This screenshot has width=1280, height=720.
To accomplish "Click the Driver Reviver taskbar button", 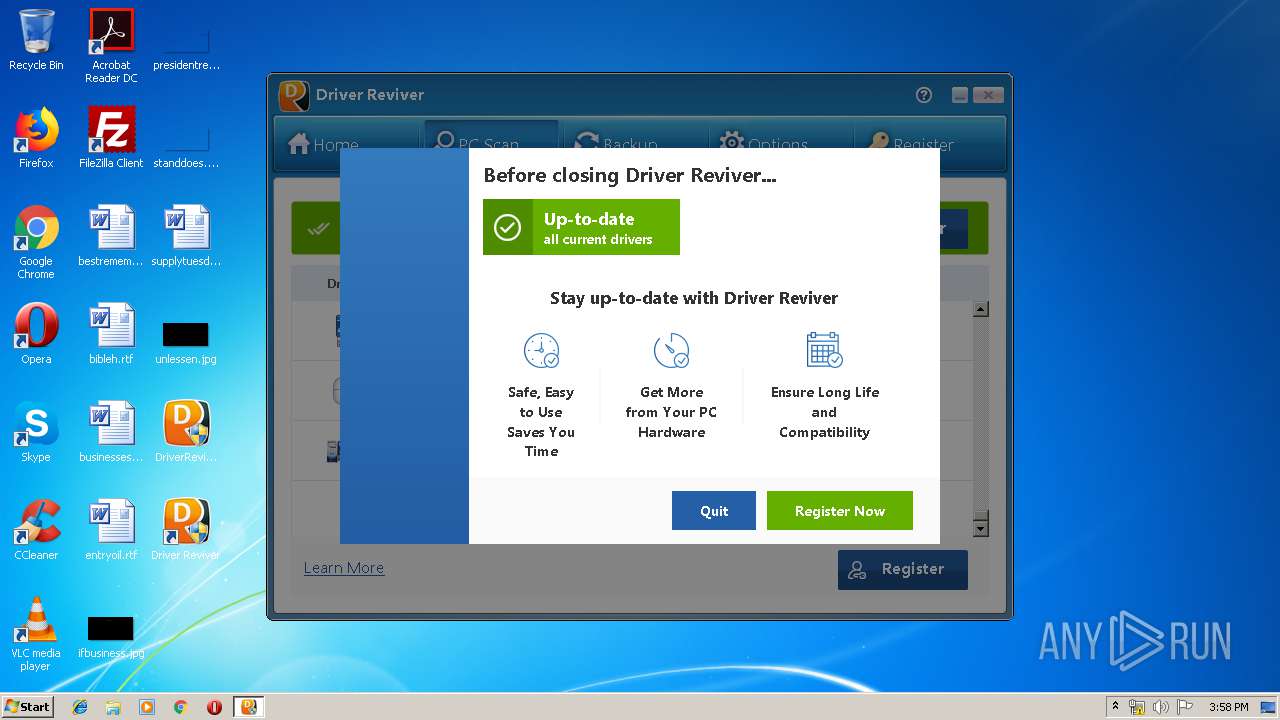I will click(x=249, y=707).
